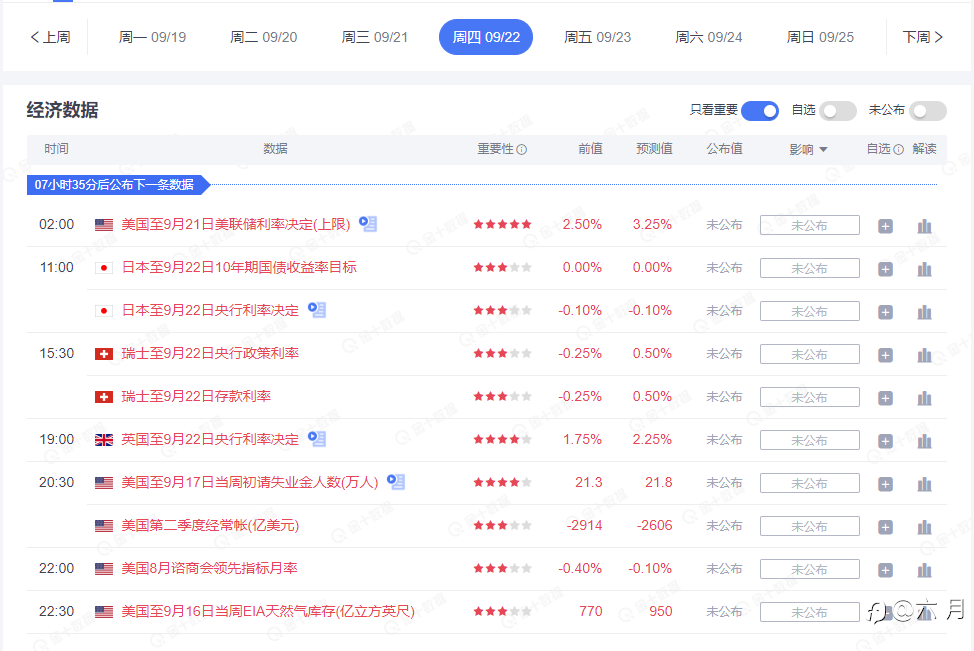Open the chart for Japan 10-year bond yield target
Viewport: 974px width, 651px height.
[x=924, y=269]
